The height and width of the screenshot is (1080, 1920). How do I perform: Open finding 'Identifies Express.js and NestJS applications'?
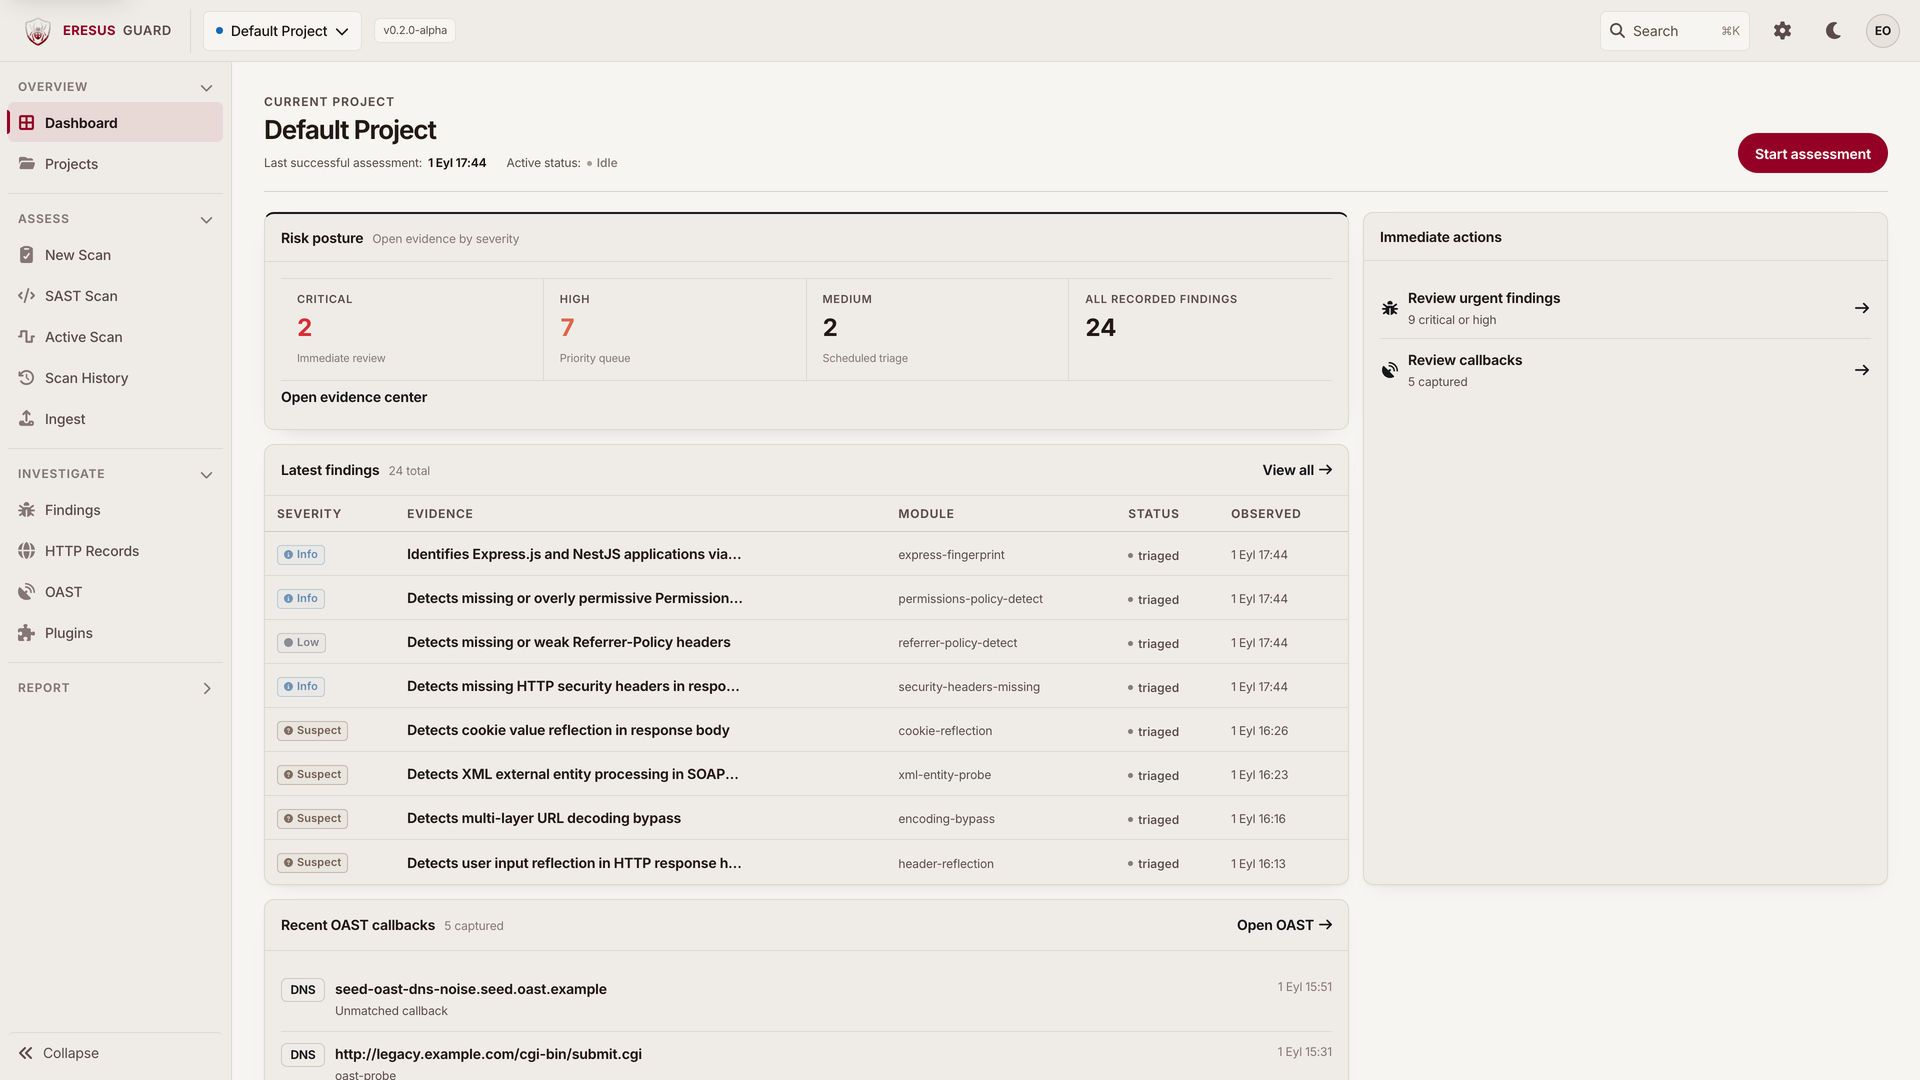(x=574, y=554)
